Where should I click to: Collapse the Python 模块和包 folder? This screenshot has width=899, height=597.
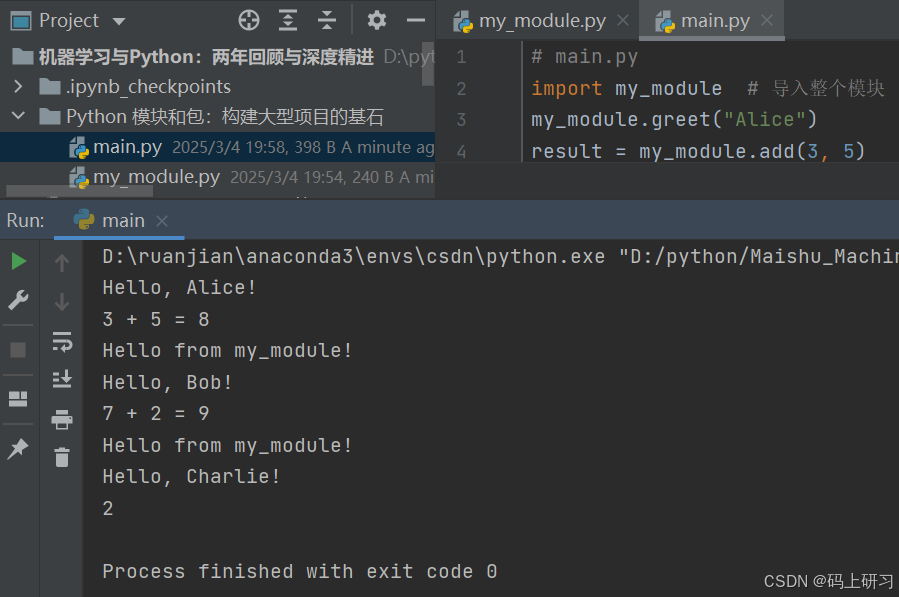coord(21,114)
